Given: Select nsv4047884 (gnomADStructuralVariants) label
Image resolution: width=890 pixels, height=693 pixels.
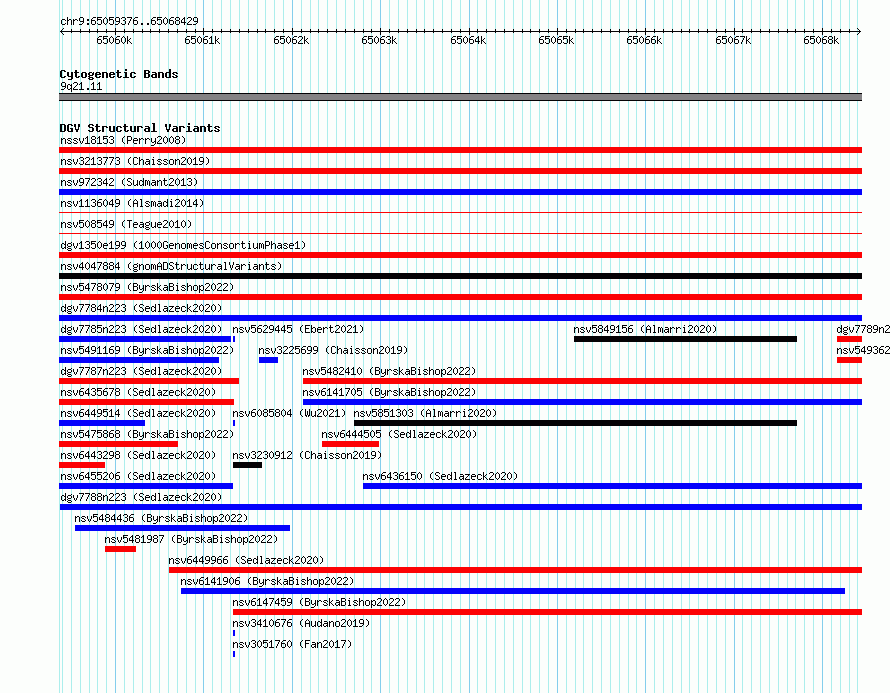Looking at the screenshot, I should point(171,266).
